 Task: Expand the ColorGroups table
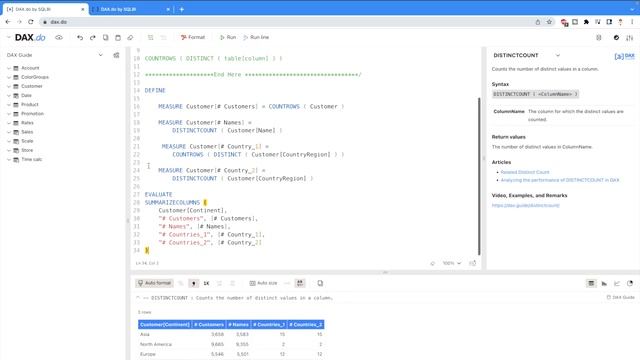9,77
